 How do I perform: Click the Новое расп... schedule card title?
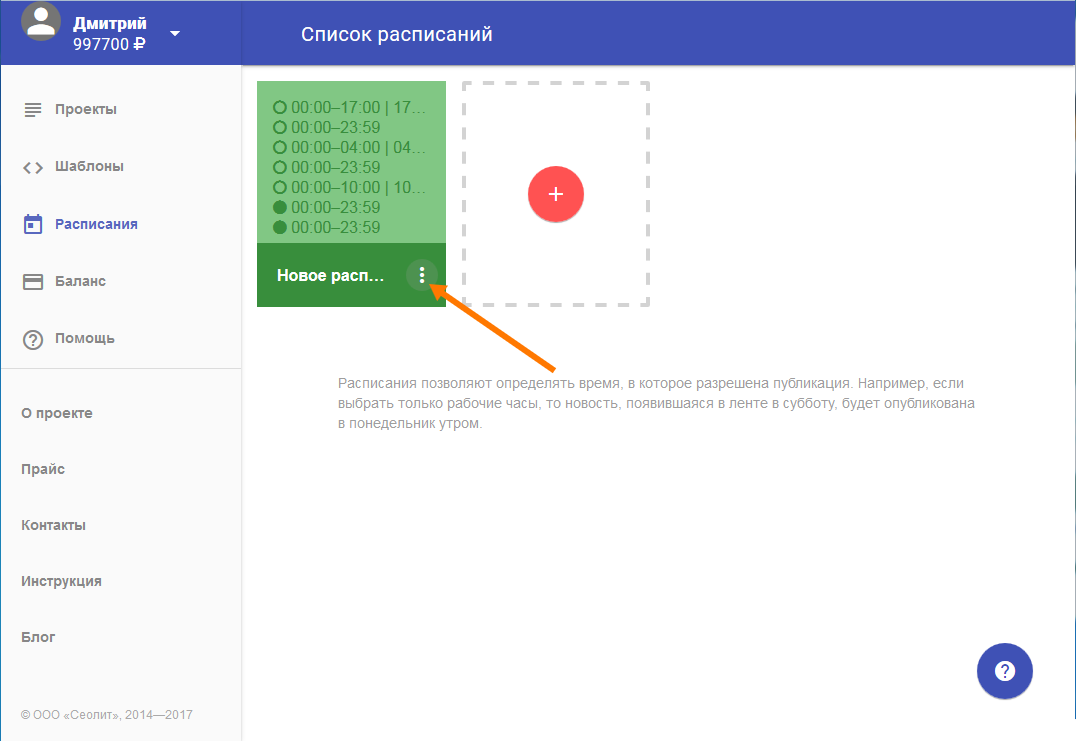(330, 275)
